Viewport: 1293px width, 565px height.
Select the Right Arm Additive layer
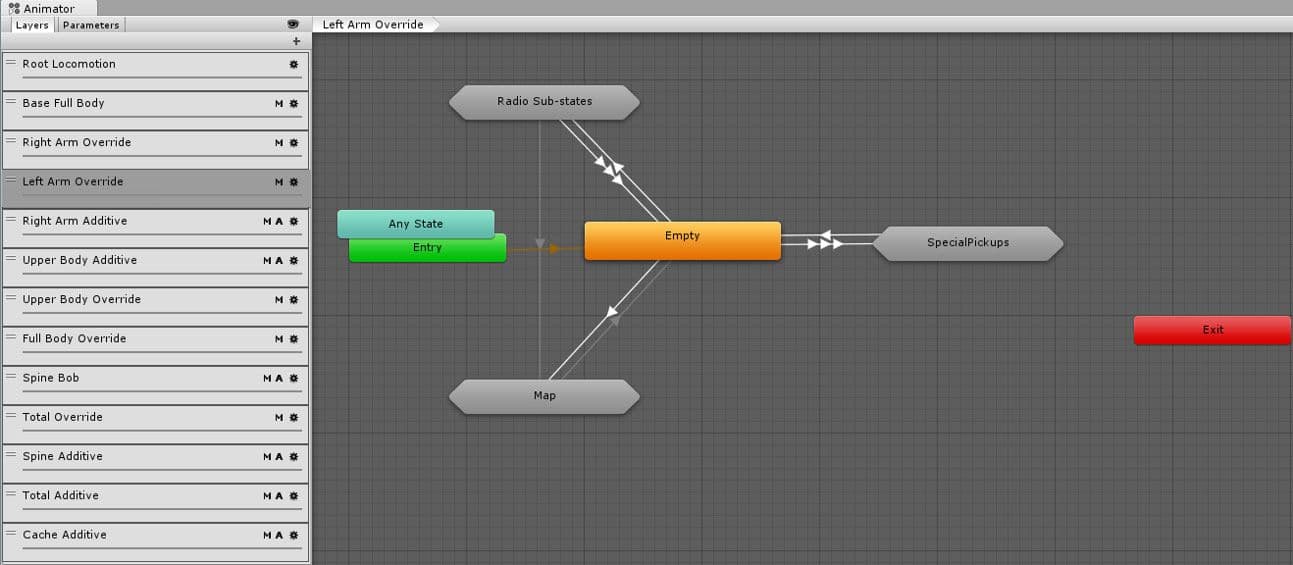pyautogui.click(x=155, y=227)
